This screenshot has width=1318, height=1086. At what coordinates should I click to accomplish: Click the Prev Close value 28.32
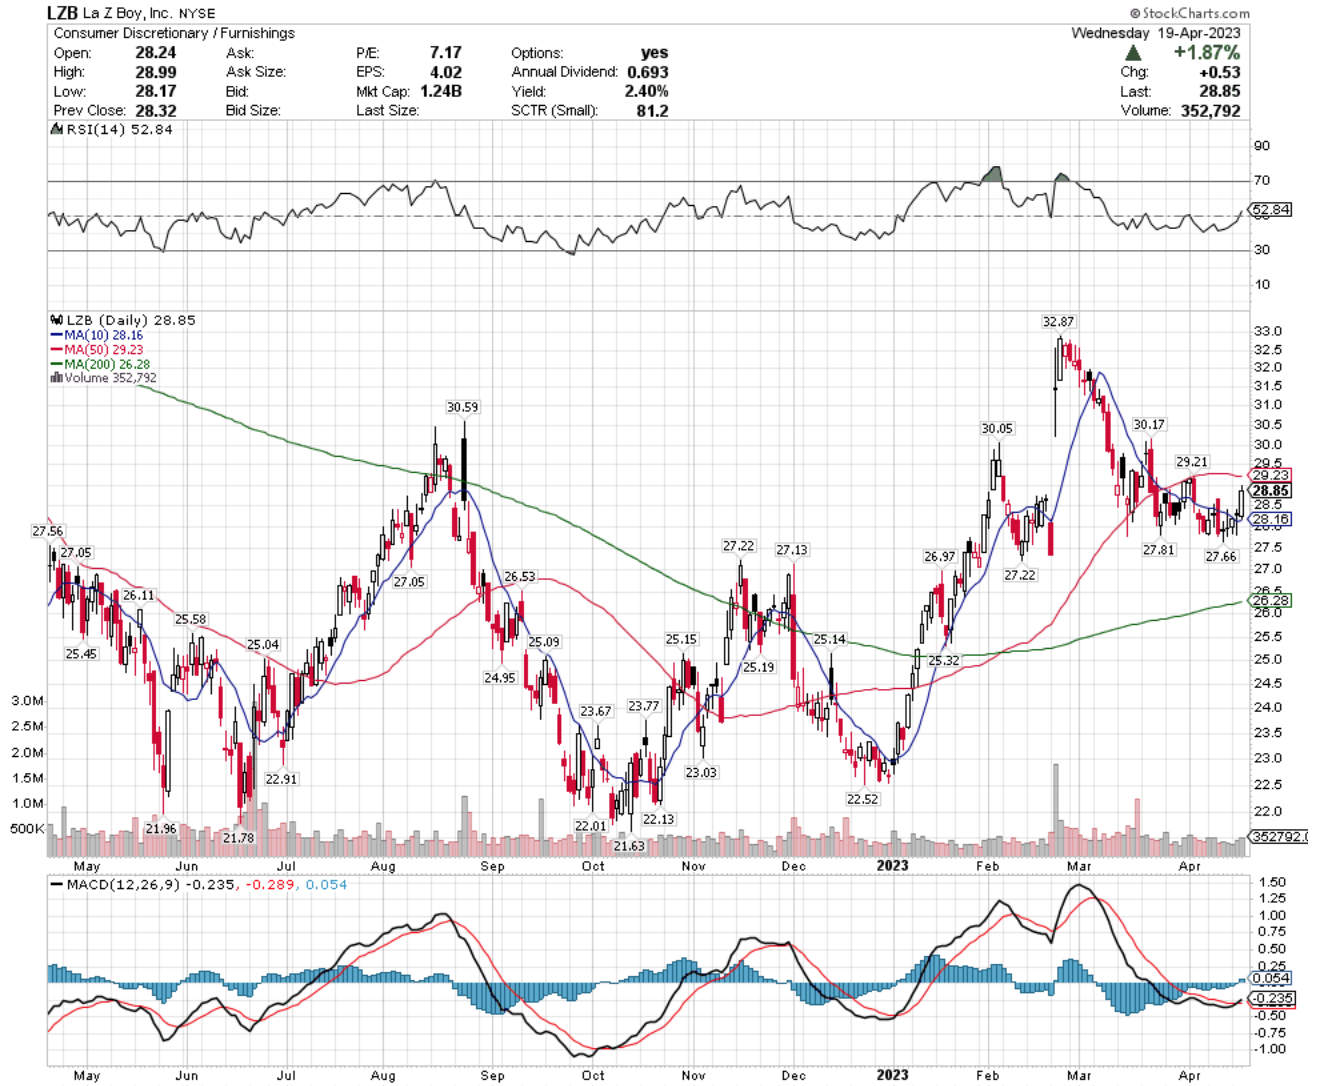(156, 110)
